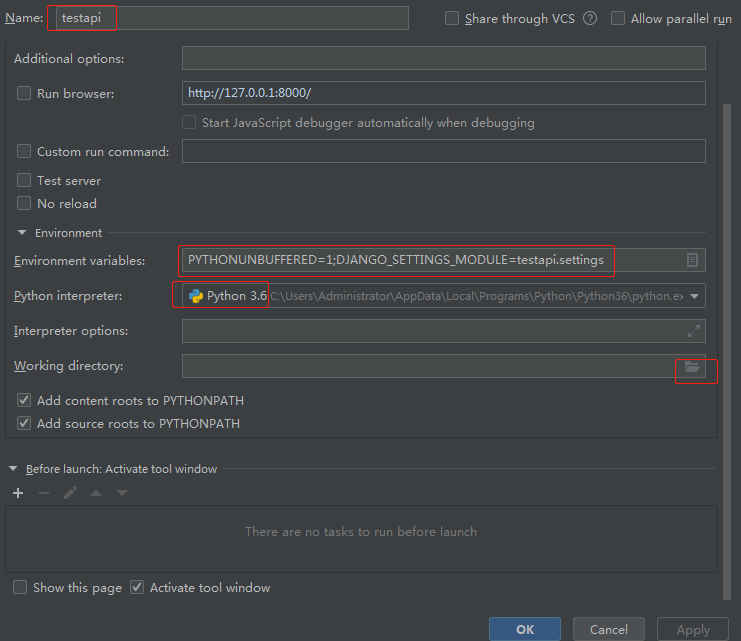741x641 pixels.
Task: Click the Cancel button
Action: [609, 629]
